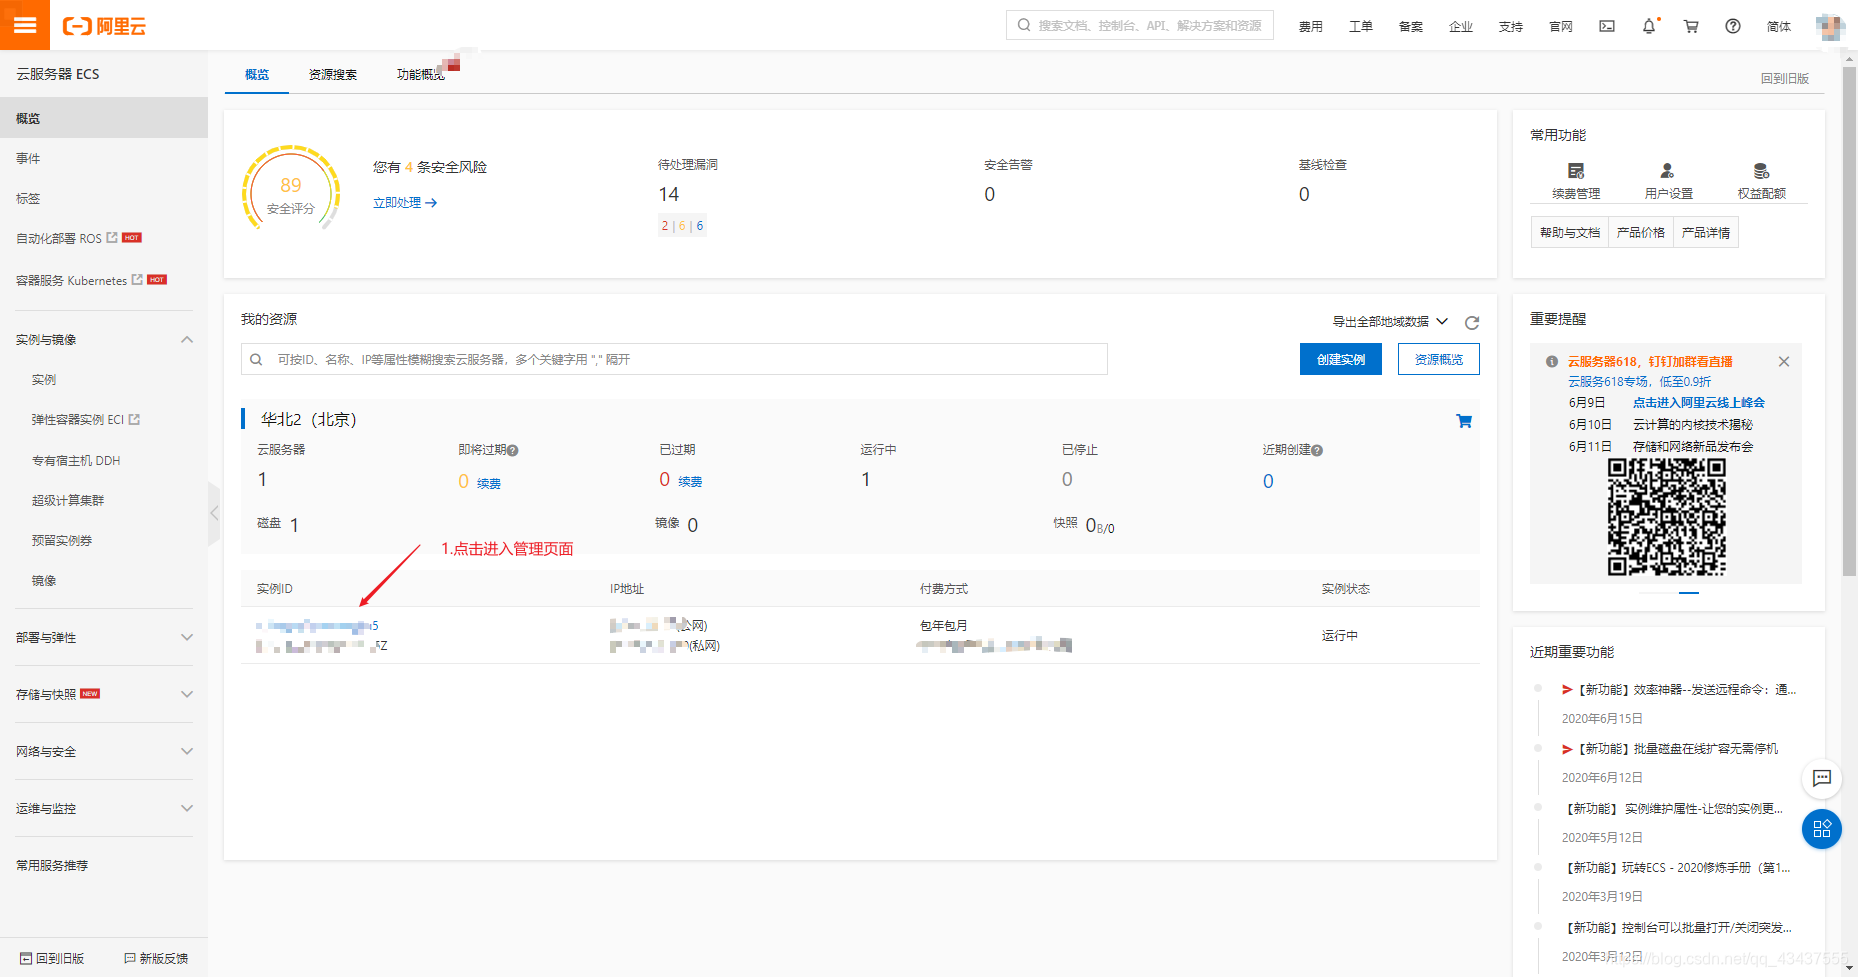Select 标签 in sidebar
Viewport: 1858px width, 977px height.
tap(28, 198)
